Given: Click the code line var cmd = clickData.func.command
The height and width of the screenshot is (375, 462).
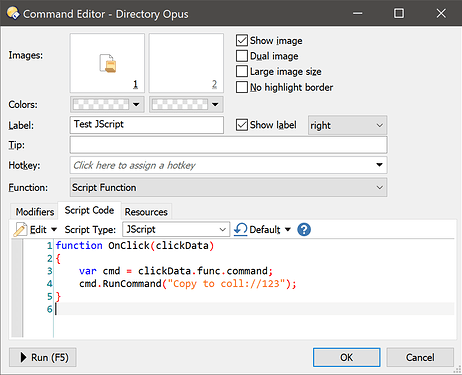Looking at the screenshot, I should click(x=176, y=271).
